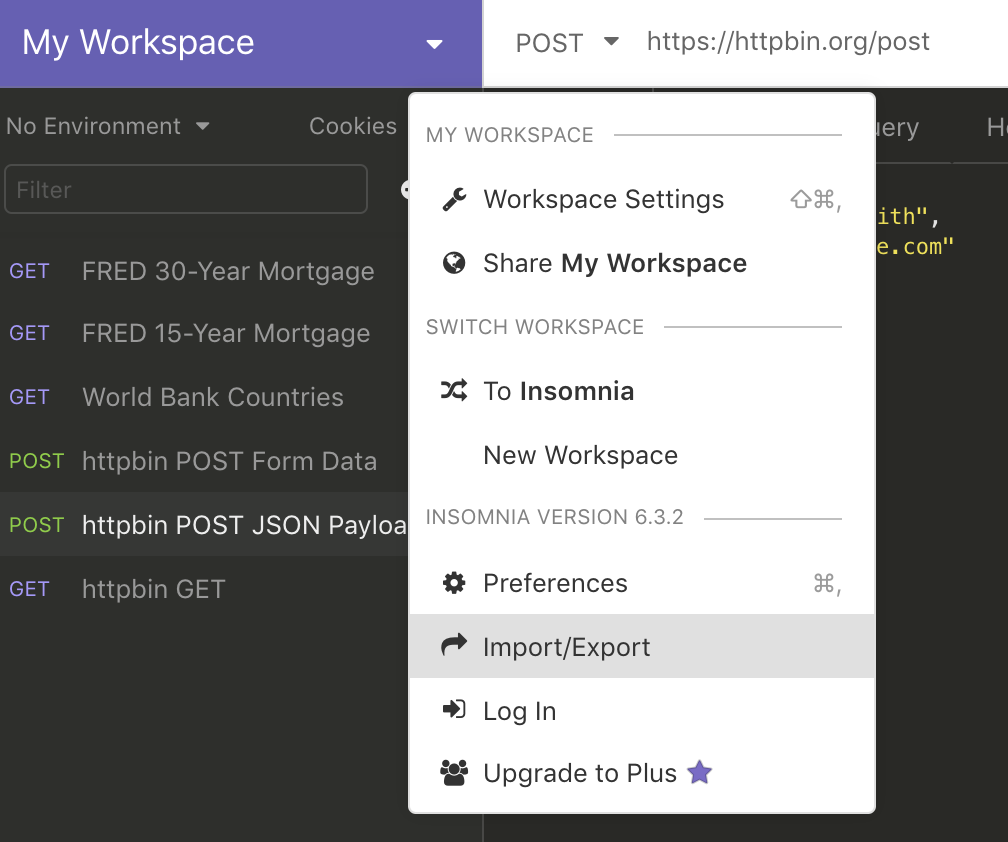Click the partially hidden Query tab

897,127
